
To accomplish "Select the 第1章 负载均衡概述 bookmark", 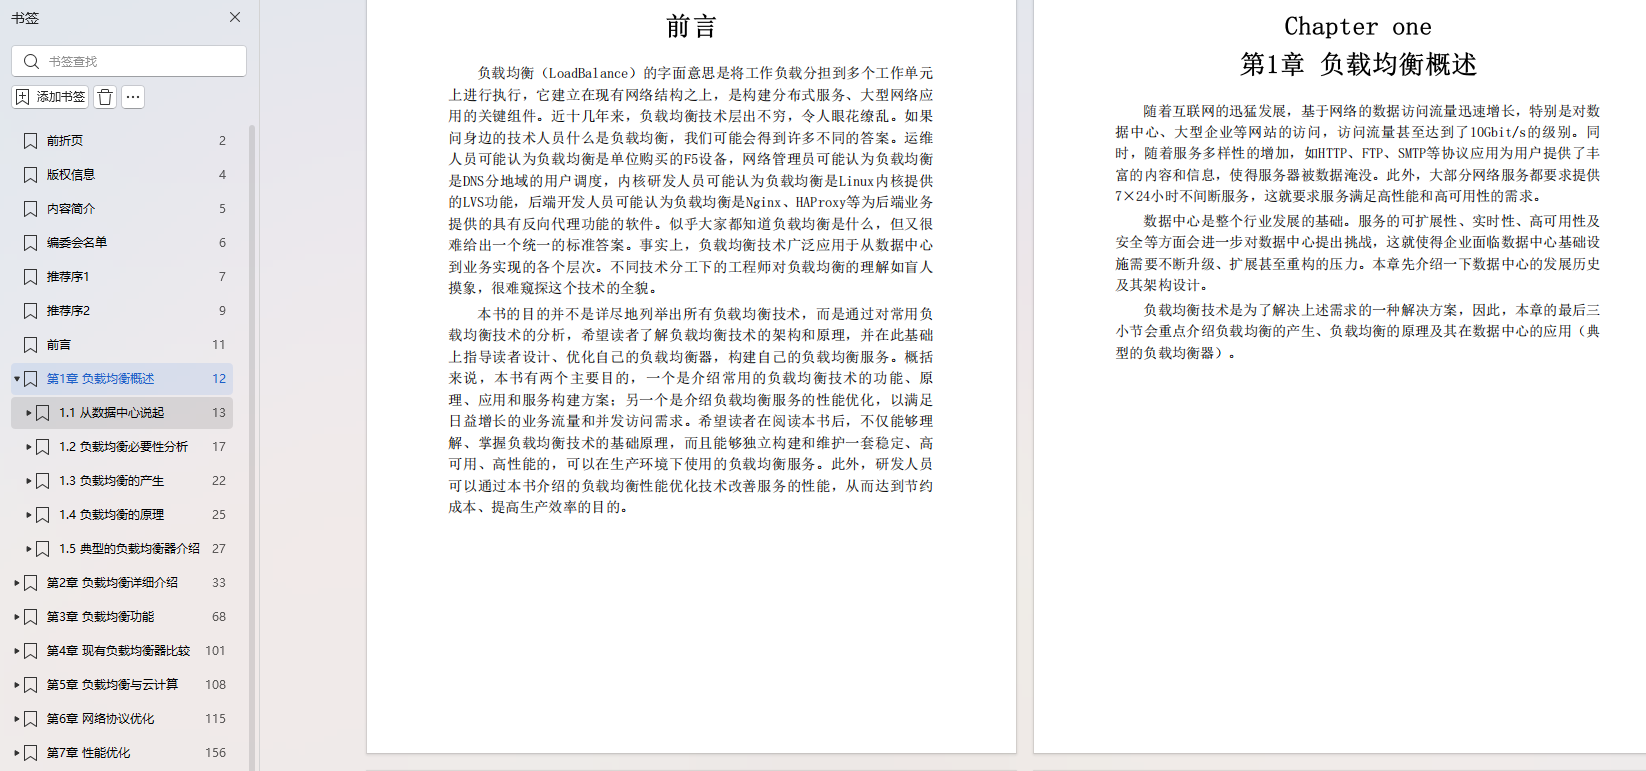I will [x=101, y=379].
